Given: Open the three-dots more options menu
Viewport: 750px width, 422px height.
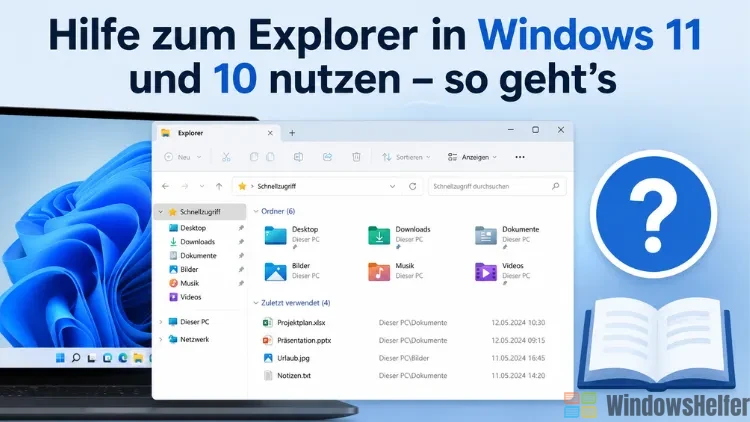Looking at the screenshot, I should (520, 157).
